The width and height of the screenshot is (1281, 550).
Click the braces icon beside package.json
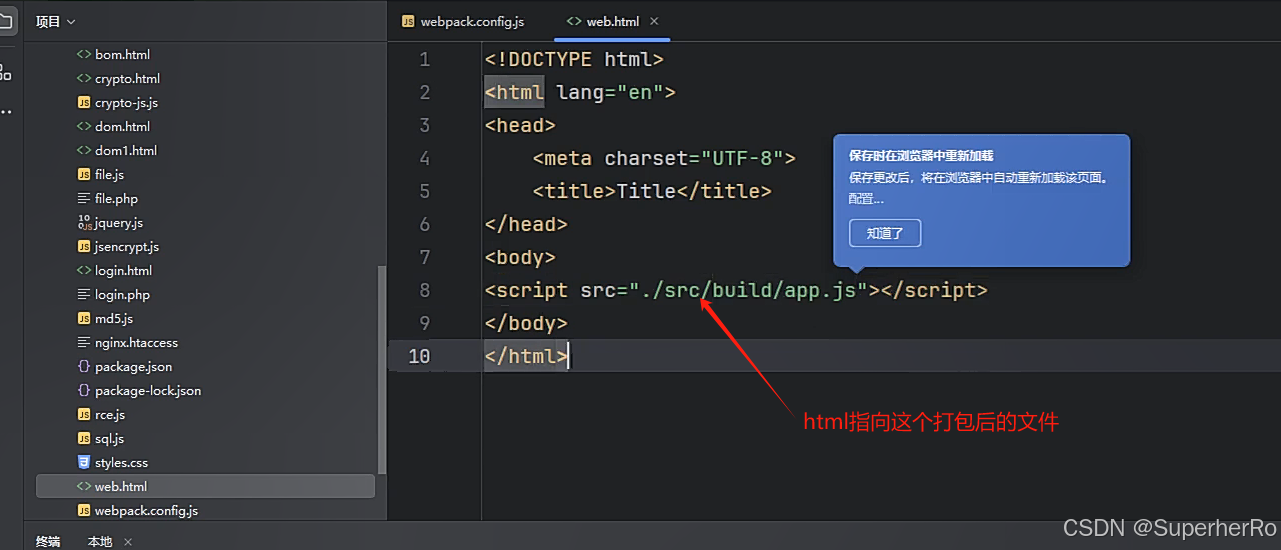[84, 367]
